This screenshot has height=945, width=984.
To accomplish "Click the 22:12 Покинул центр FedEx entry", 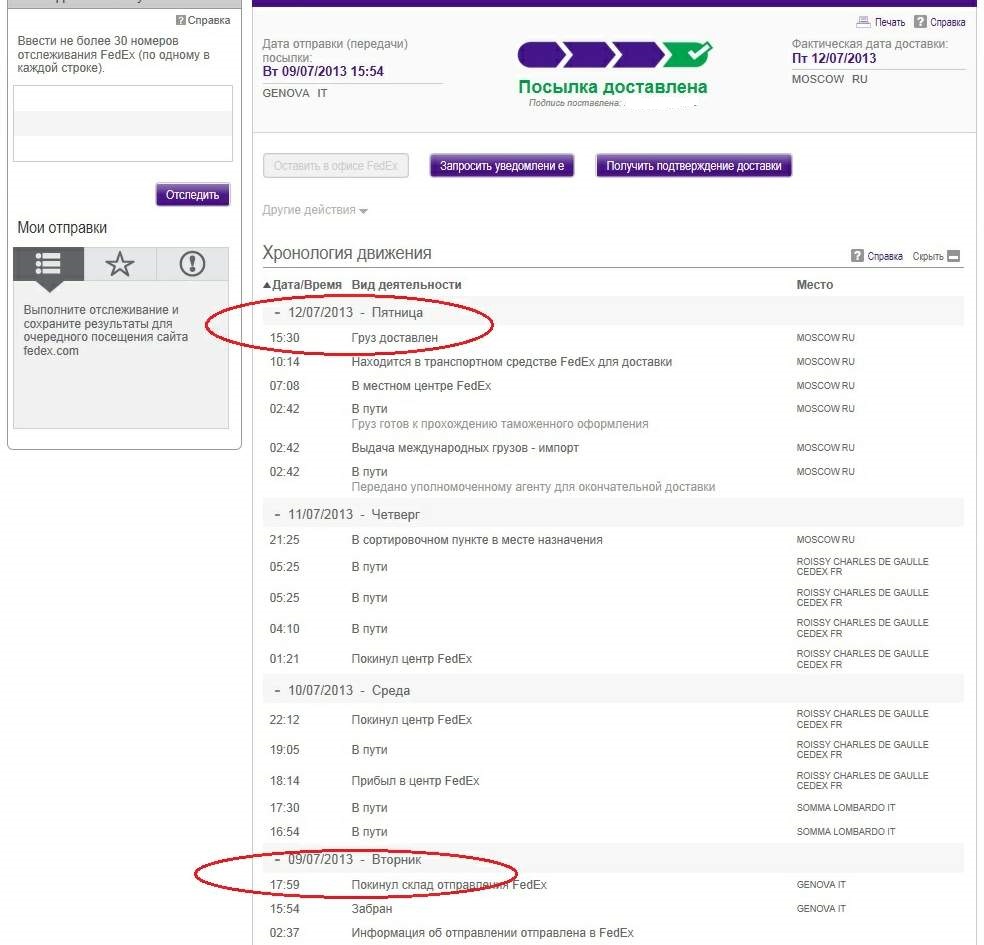I will click(x=412, y=720).
